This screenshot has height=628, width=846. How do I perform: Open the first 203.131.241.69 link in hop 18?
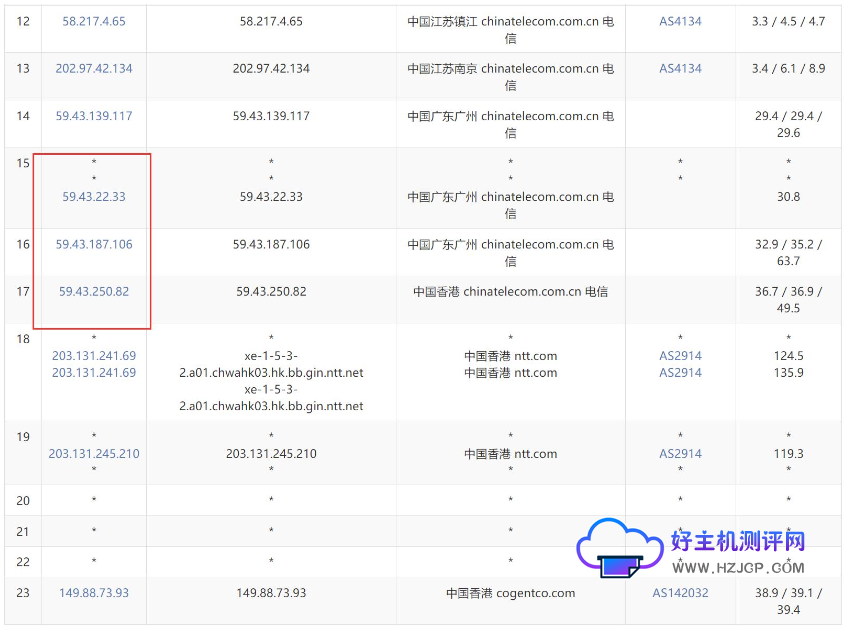tap(94, 356)
